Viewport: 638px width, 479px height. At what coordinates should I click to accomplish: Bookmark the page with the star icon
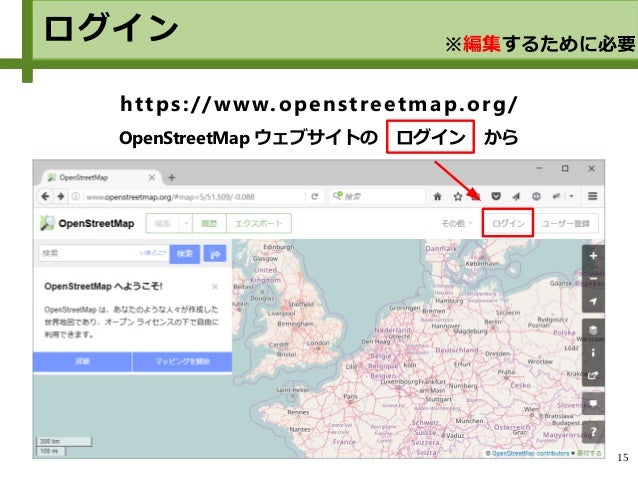pos(458,197)
